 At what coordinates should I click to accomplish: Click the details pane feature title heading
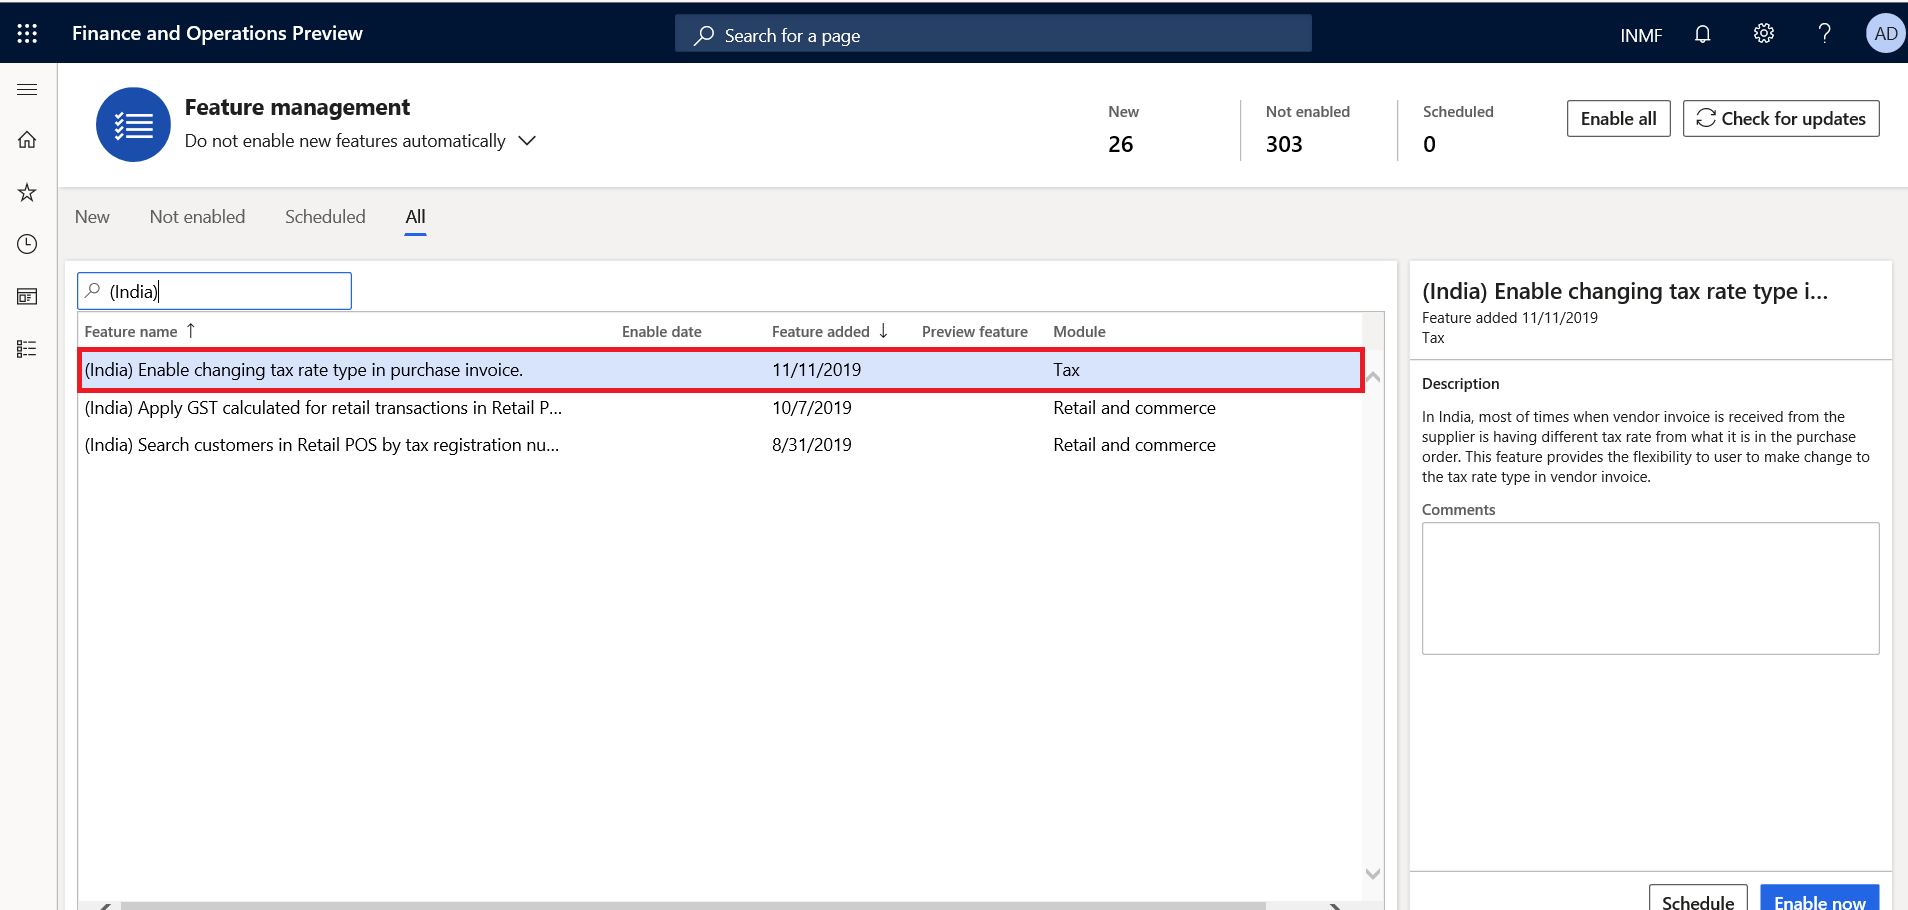click(x=1625, y=291)
